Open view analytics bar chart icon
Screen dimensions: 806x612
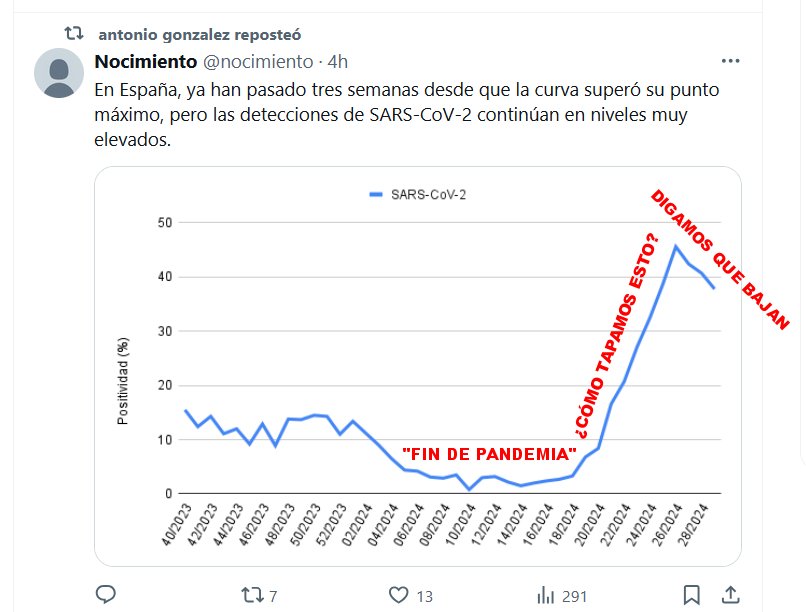pos(546,595)
